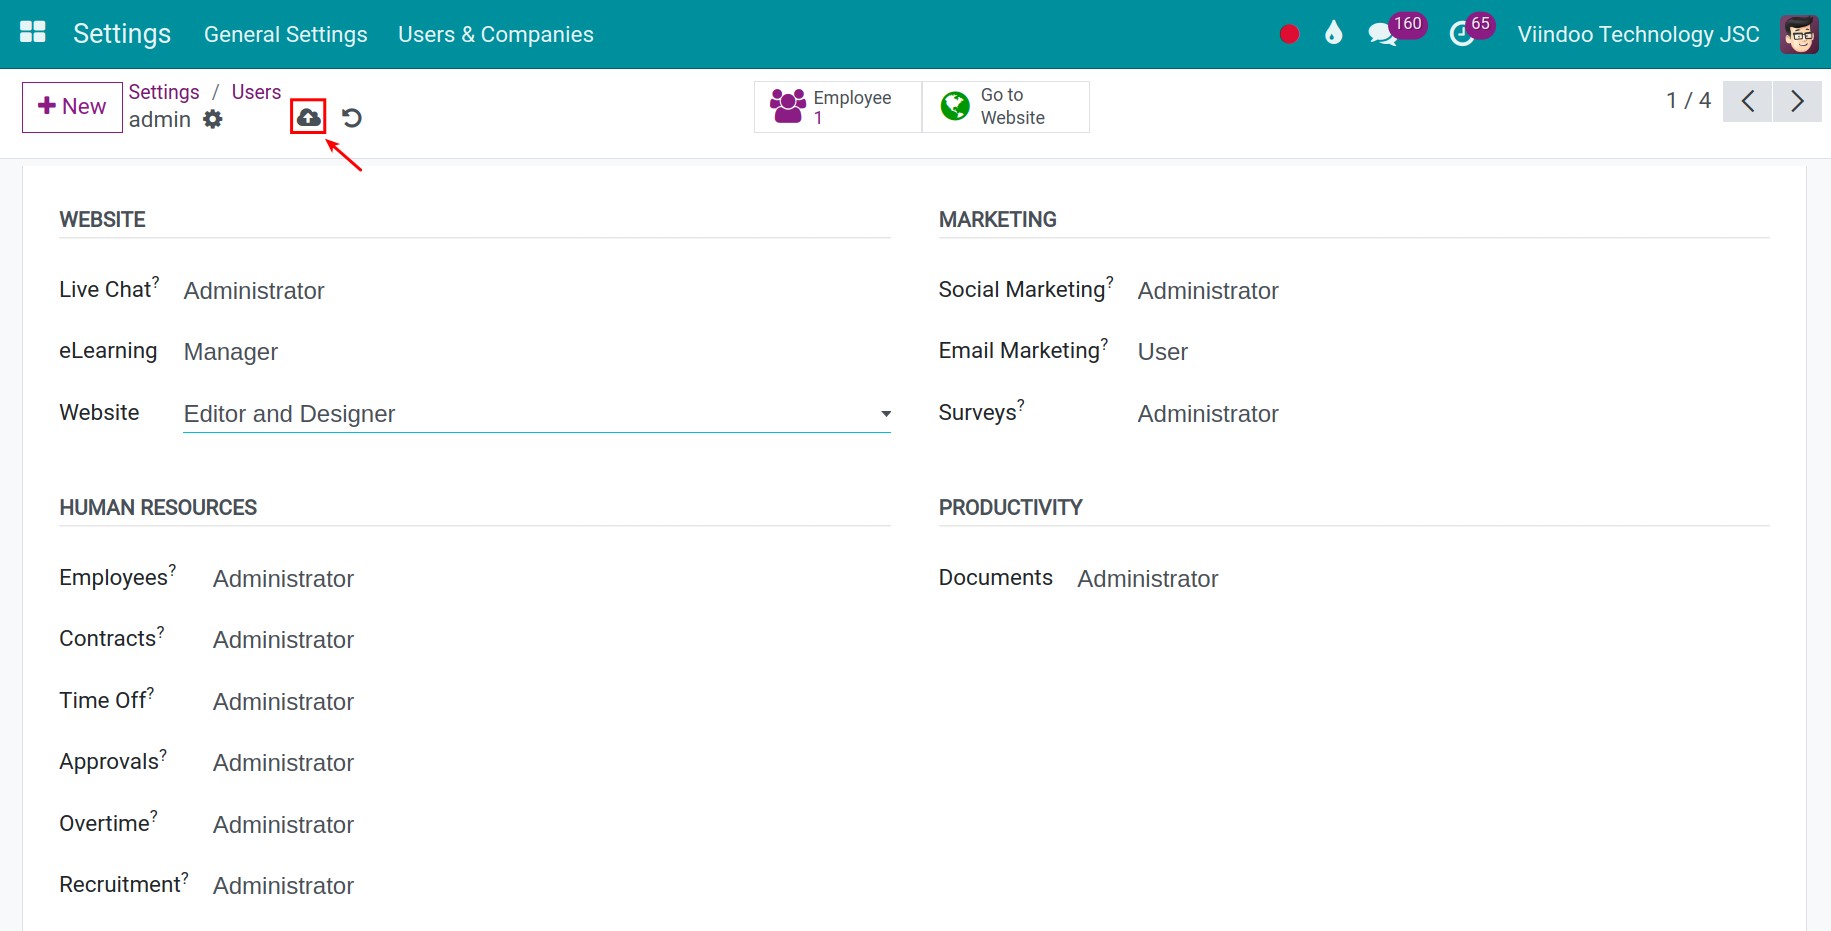Click the company name Viindoo Technology JSC
The width and height of the screenshot is (1831, 931).
coord(1638,34)
